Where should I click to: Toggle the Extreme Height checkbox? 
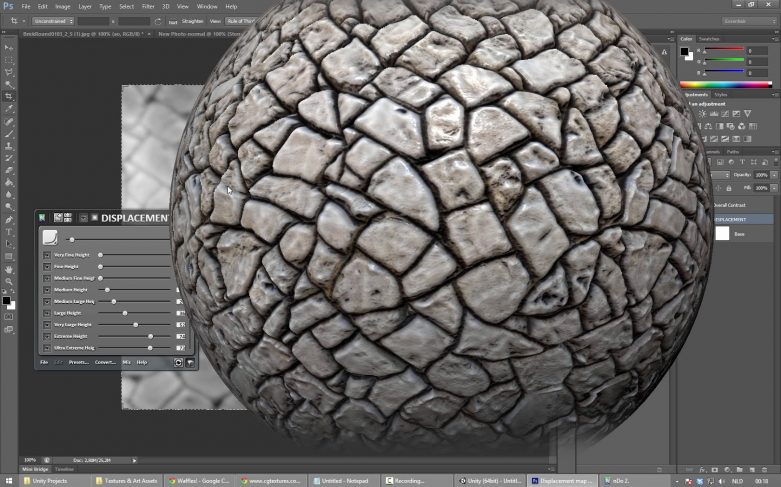point(47,337)
